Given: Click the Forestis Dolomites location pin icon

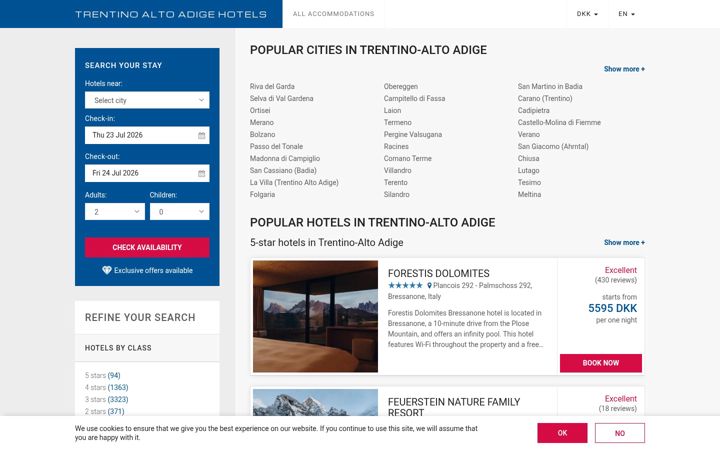Looking at the screenshot, I should [x=429, y=286].
